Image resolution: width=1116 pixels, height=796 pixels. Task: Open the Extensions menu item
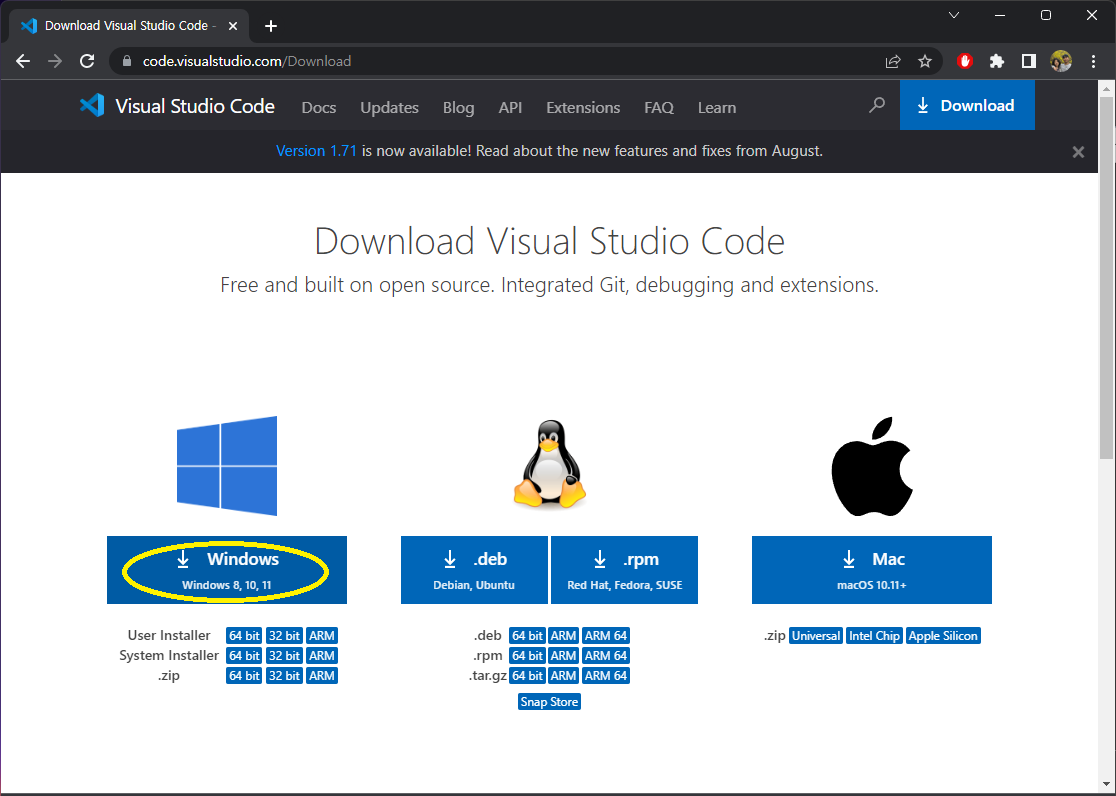coord(583,108)
